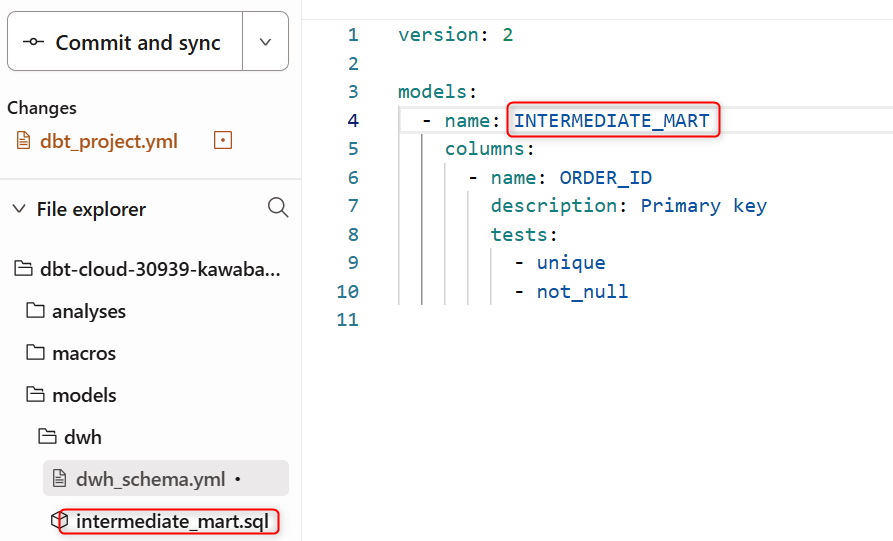The width and height of the screenshot is (893, 541).
Task: Select the dbt-cloud-30939-kawaba root folder
Action: pos(160,269)
